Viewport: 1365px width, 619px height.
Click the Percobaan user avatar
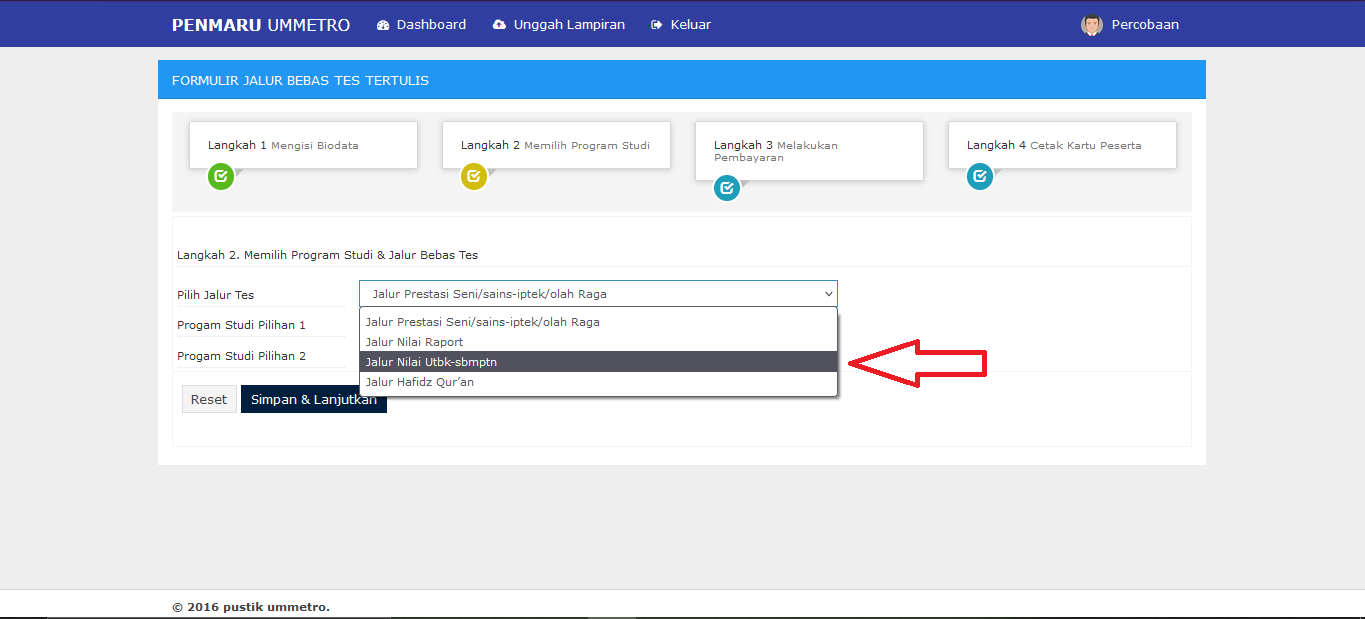[1091, 25]
